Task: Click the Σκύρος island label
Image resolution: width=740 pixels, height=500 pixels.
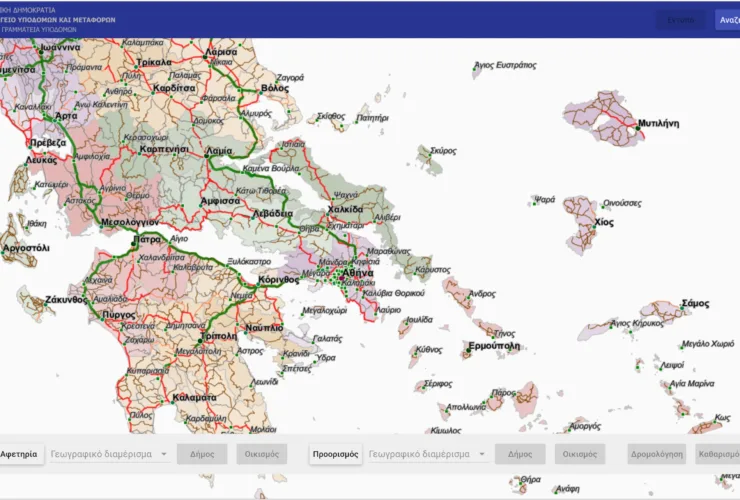Action: [443, 151]
